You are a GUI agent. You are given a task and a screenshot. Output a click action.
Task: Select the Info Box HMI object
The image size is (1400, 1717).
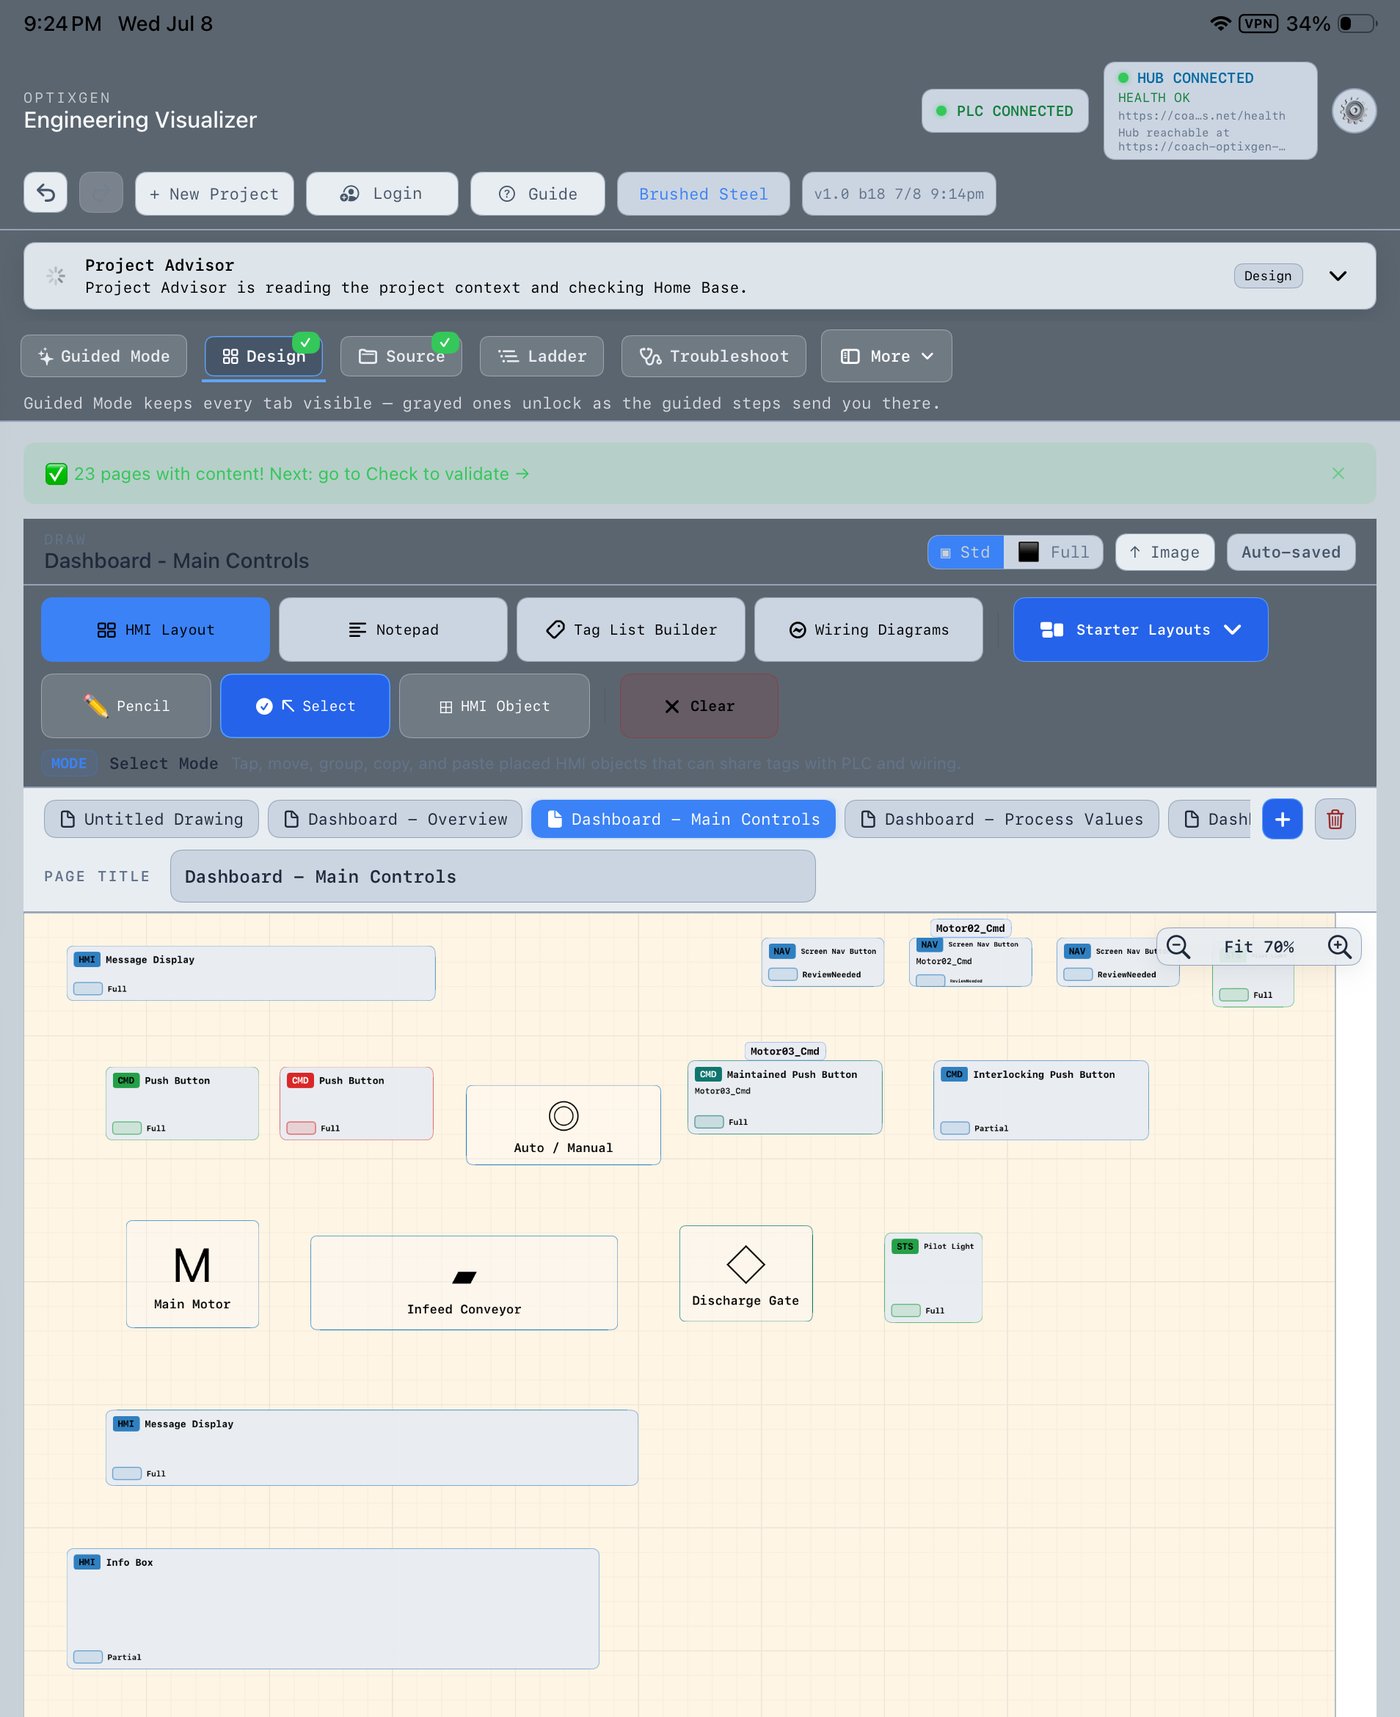click(333, 1609)
